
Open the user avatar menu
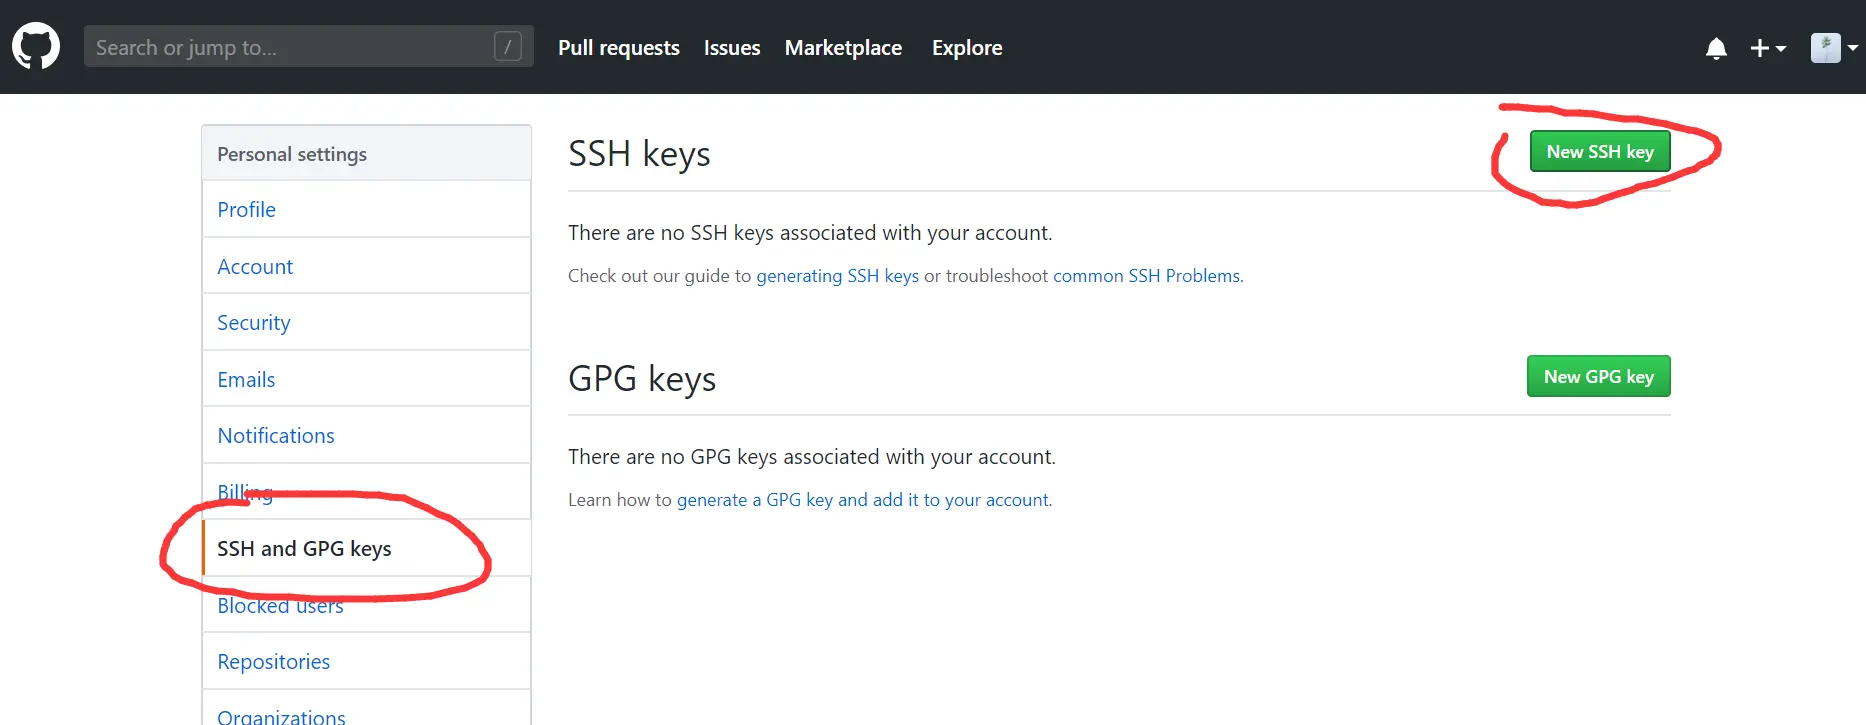click(x=1833, y=48)
